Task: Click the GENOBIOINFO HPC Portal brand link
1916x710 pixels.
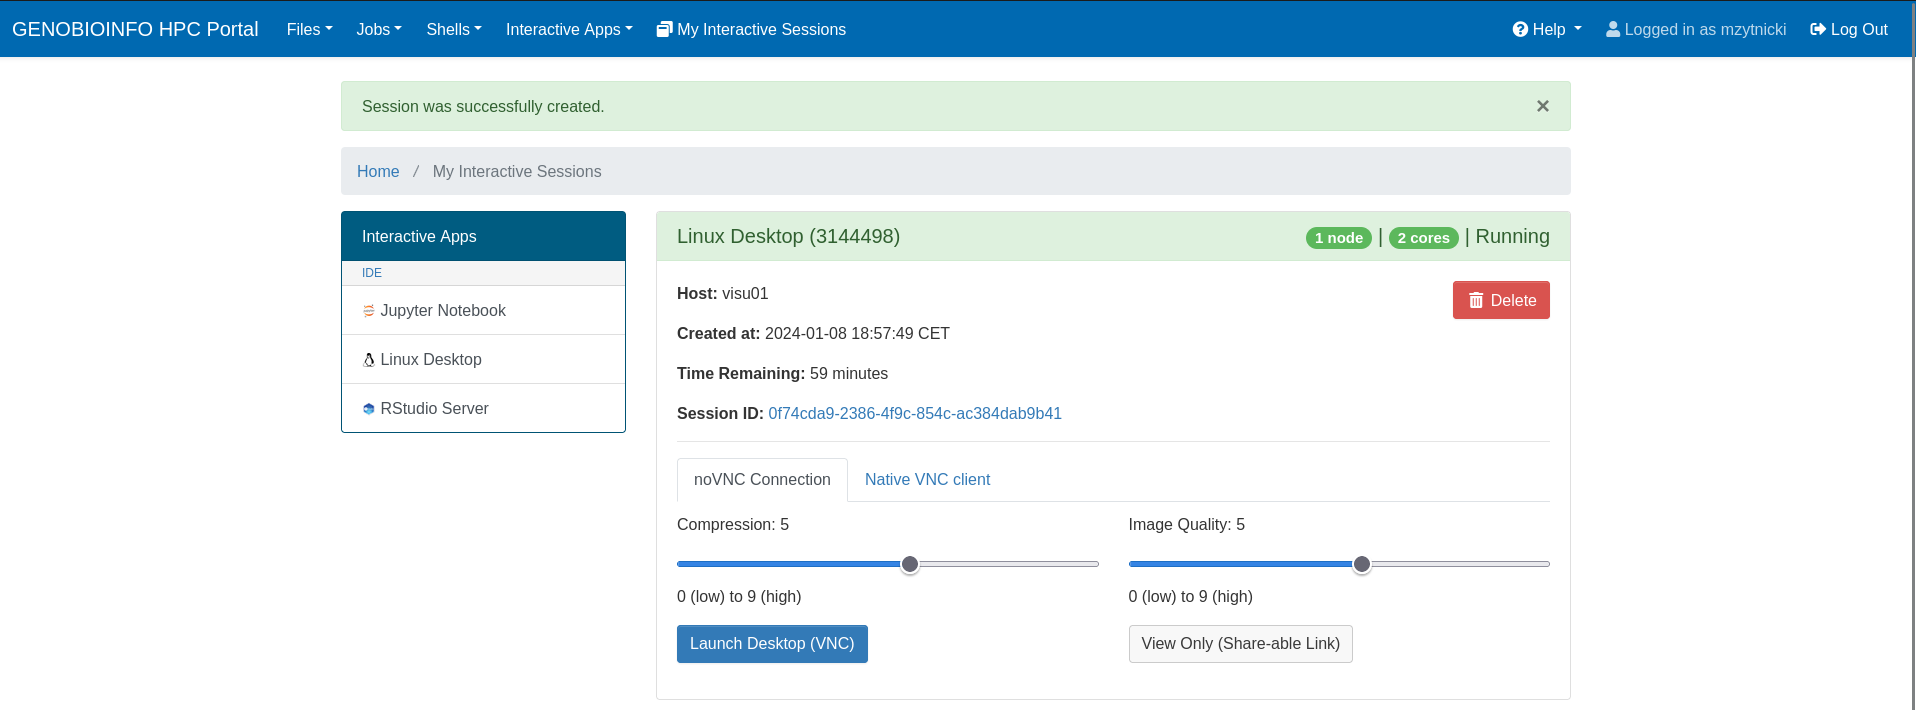Action: 135,30
